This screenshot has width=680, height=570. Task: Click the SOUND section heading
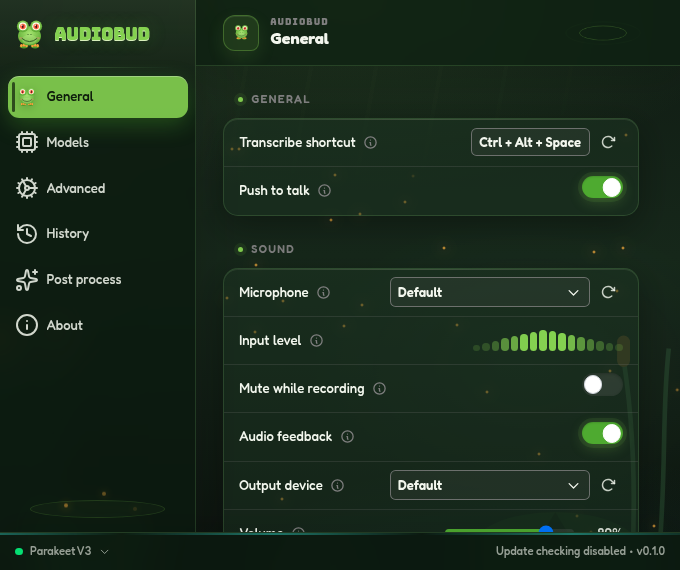pos(272,249)
